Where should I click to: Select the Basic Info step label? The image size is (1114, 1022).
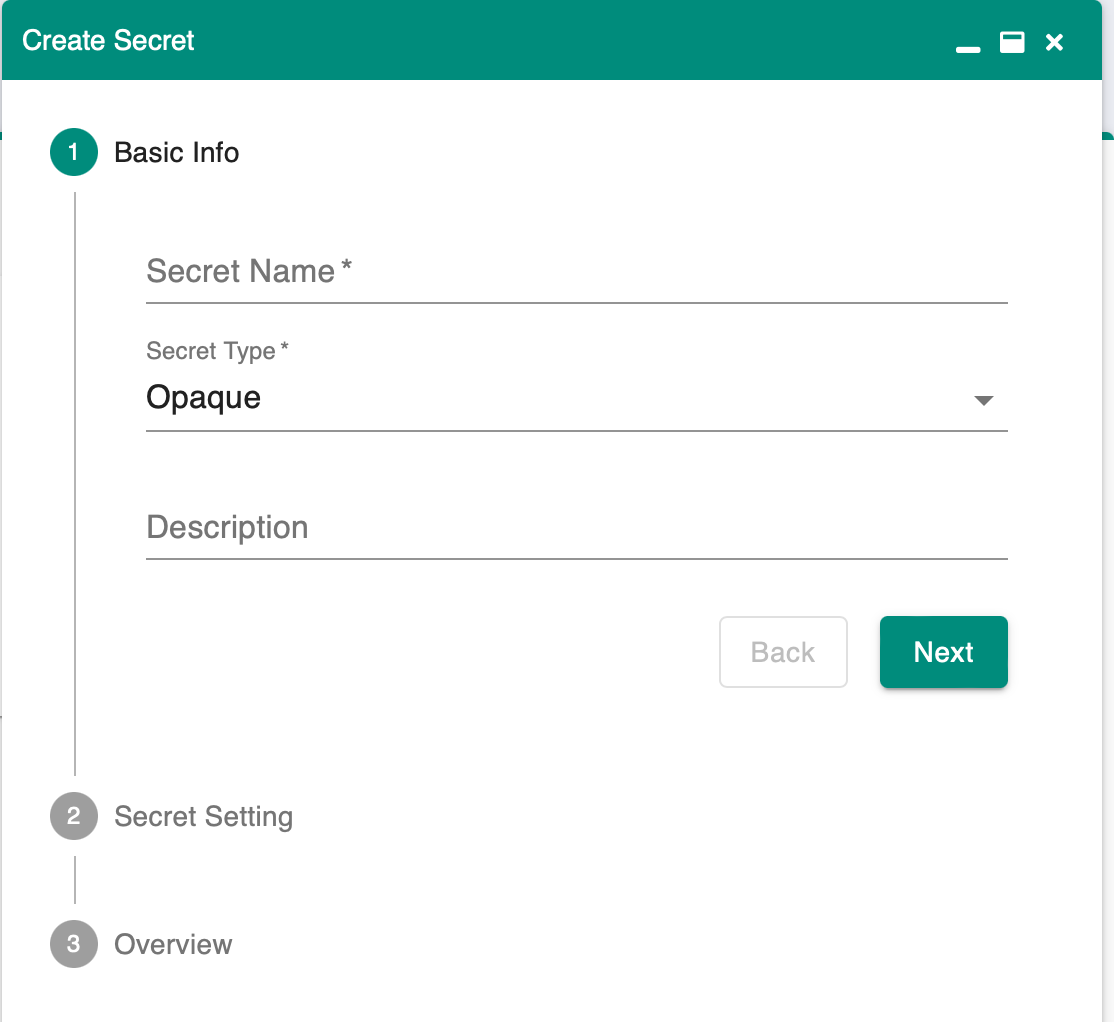point(176,153)
